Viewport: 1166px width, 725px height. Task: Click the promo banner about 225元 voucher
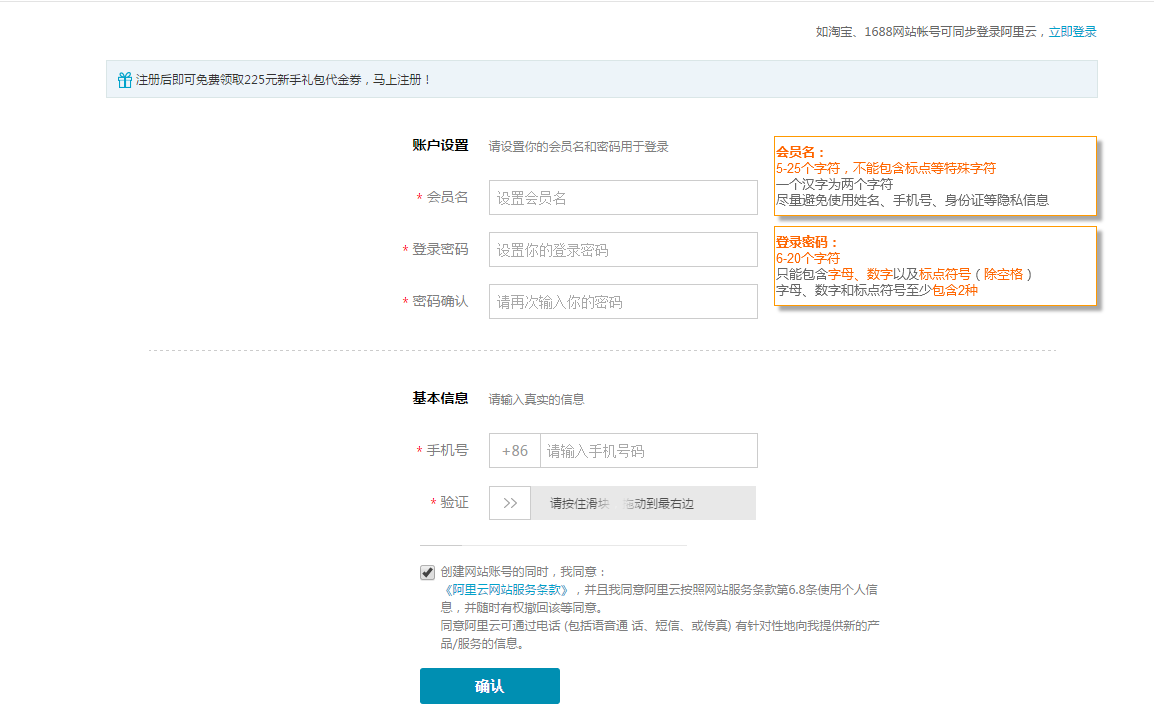pyautogui.click(x=602, y=80)
